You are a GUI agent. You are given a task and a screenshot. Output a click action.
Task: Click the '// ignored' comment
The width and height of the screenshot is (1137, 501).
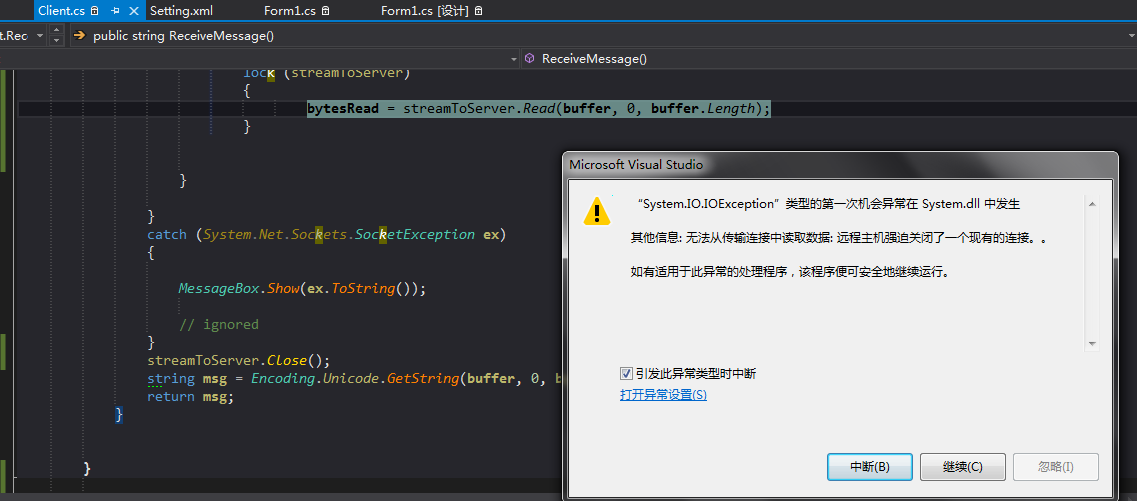pos(218,324)
